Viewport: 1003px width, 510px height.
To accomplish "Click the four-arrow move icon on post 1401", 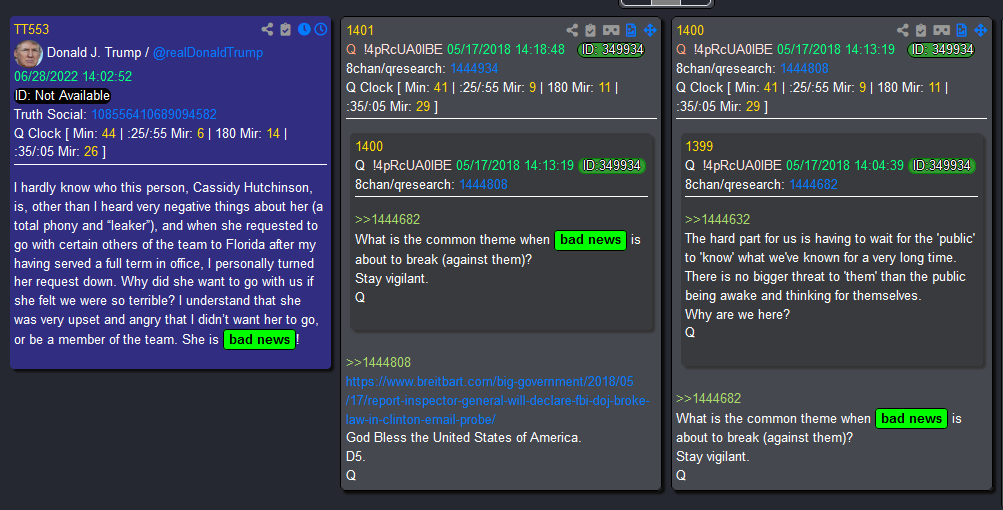I will click(x=650, y=30).
